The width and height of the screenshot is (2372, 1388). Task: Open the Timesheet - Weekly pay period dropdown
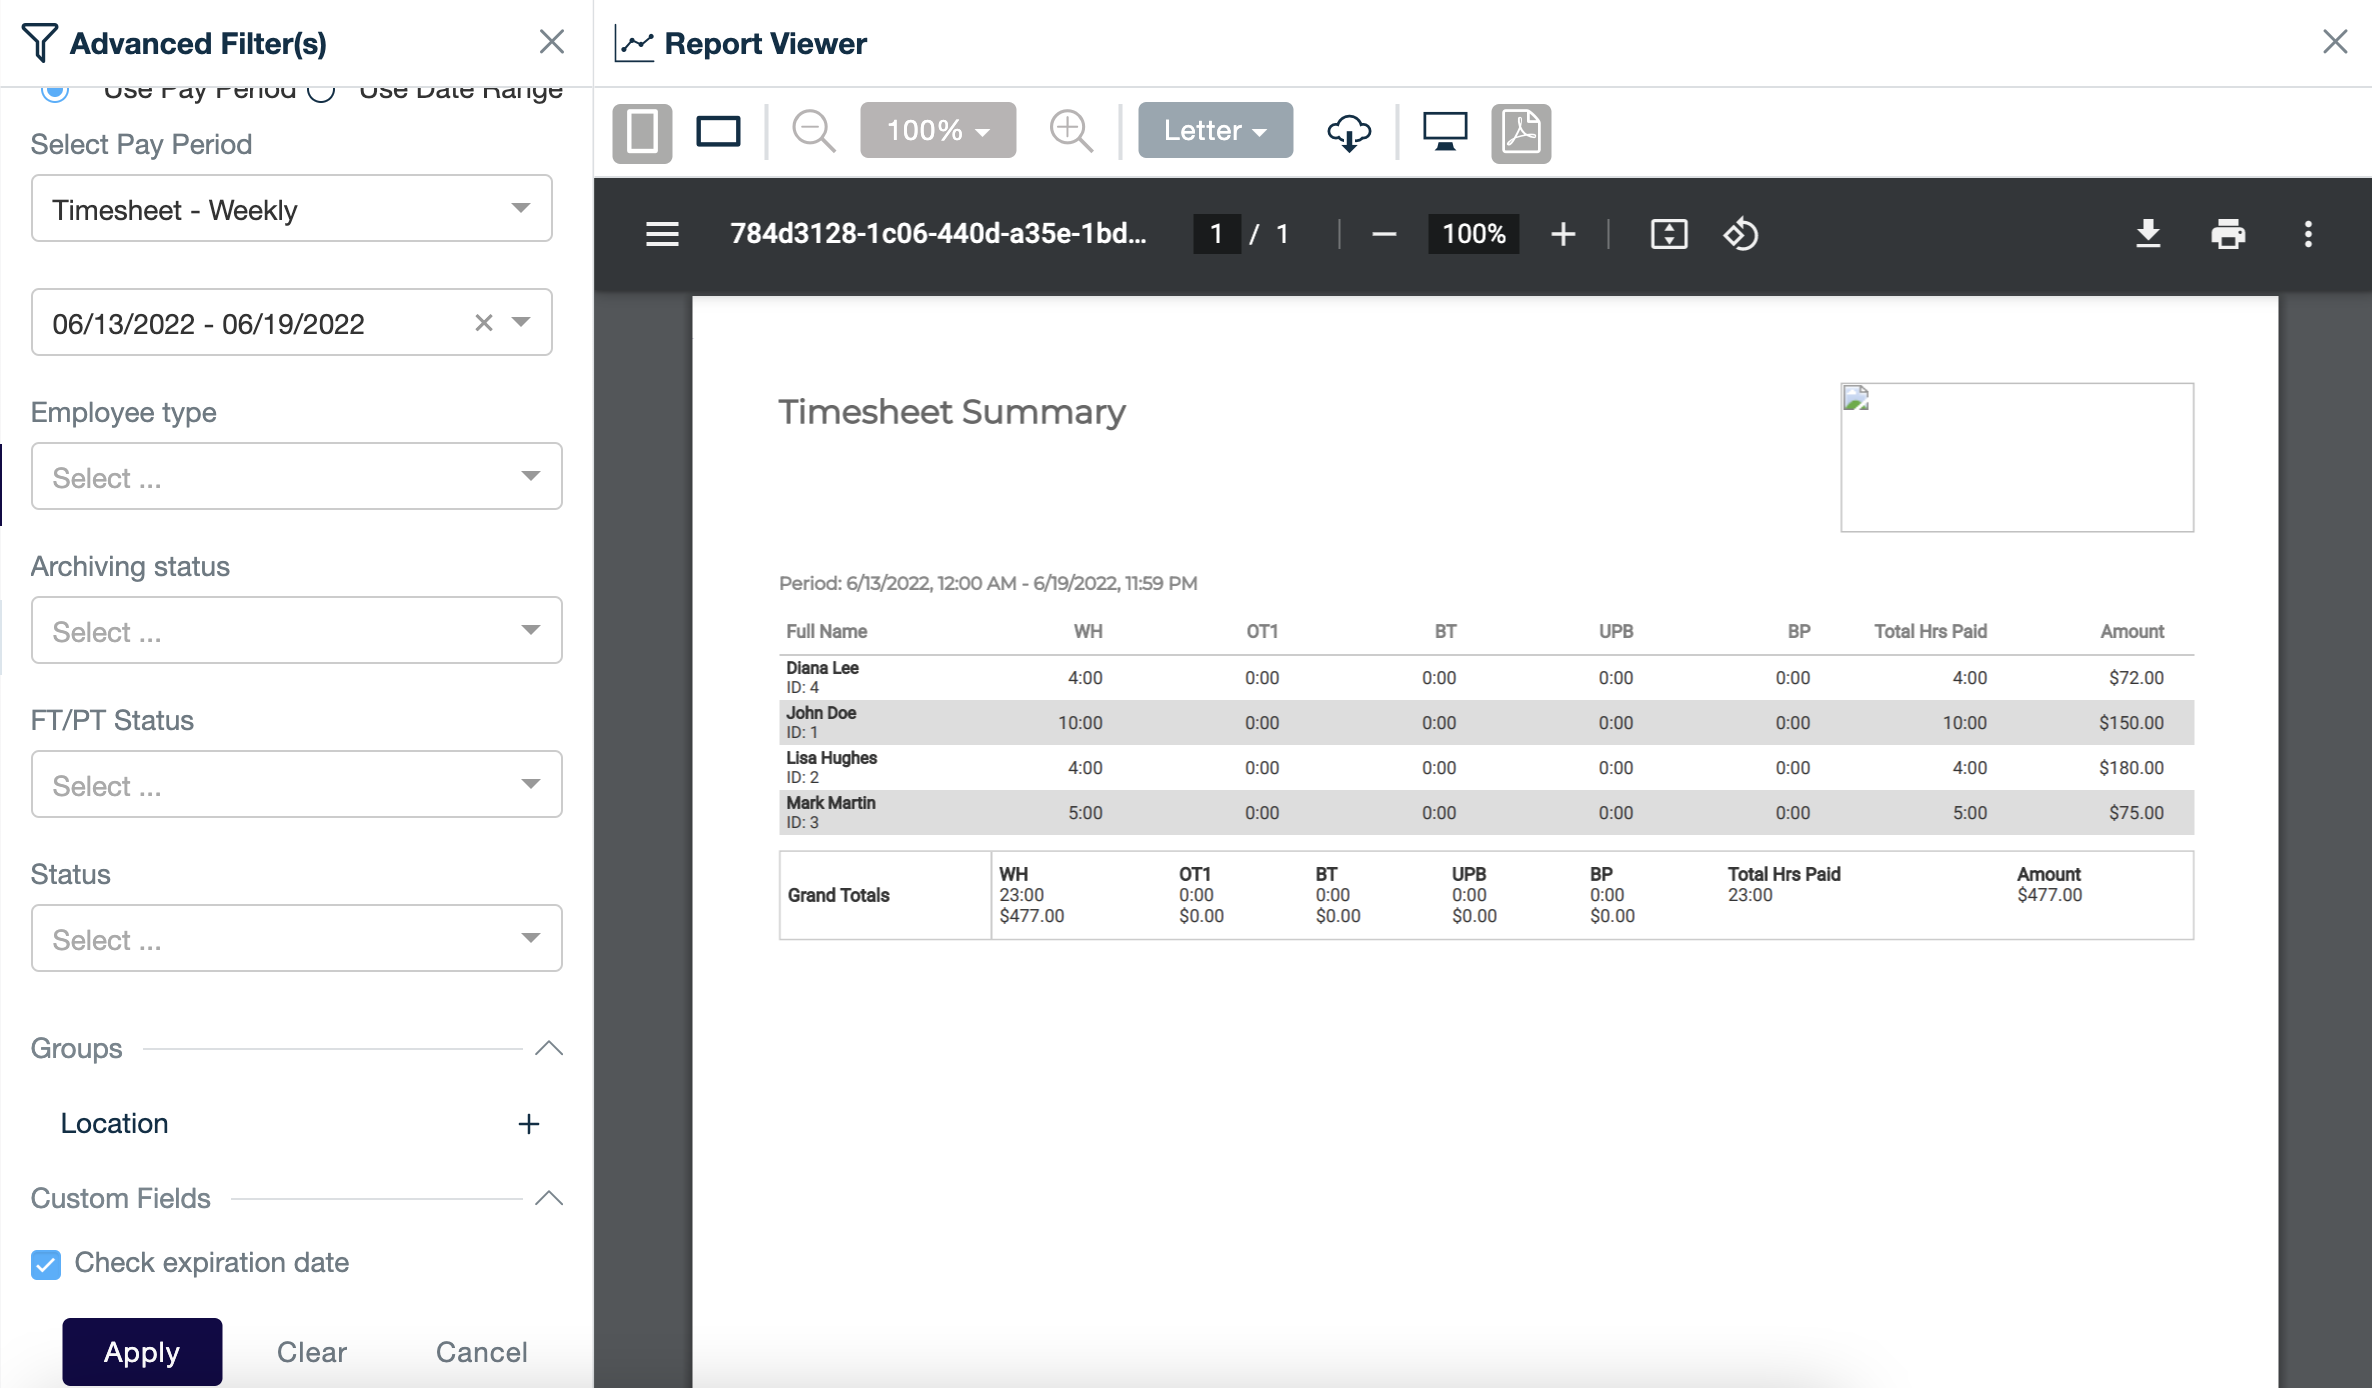(x=290, y=208)
